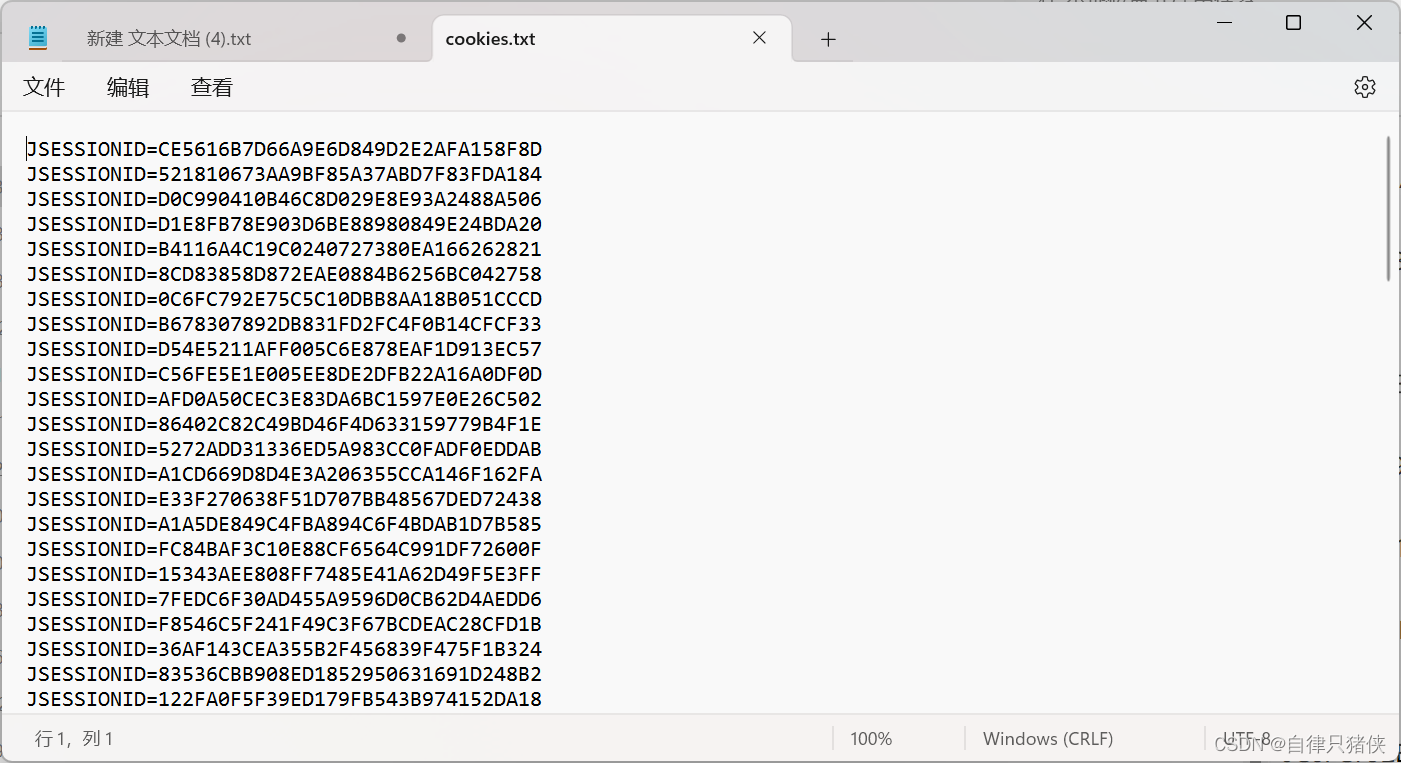1401x763 pixels.
Task: Close the Notepad window
Action: click(1364, 22)
